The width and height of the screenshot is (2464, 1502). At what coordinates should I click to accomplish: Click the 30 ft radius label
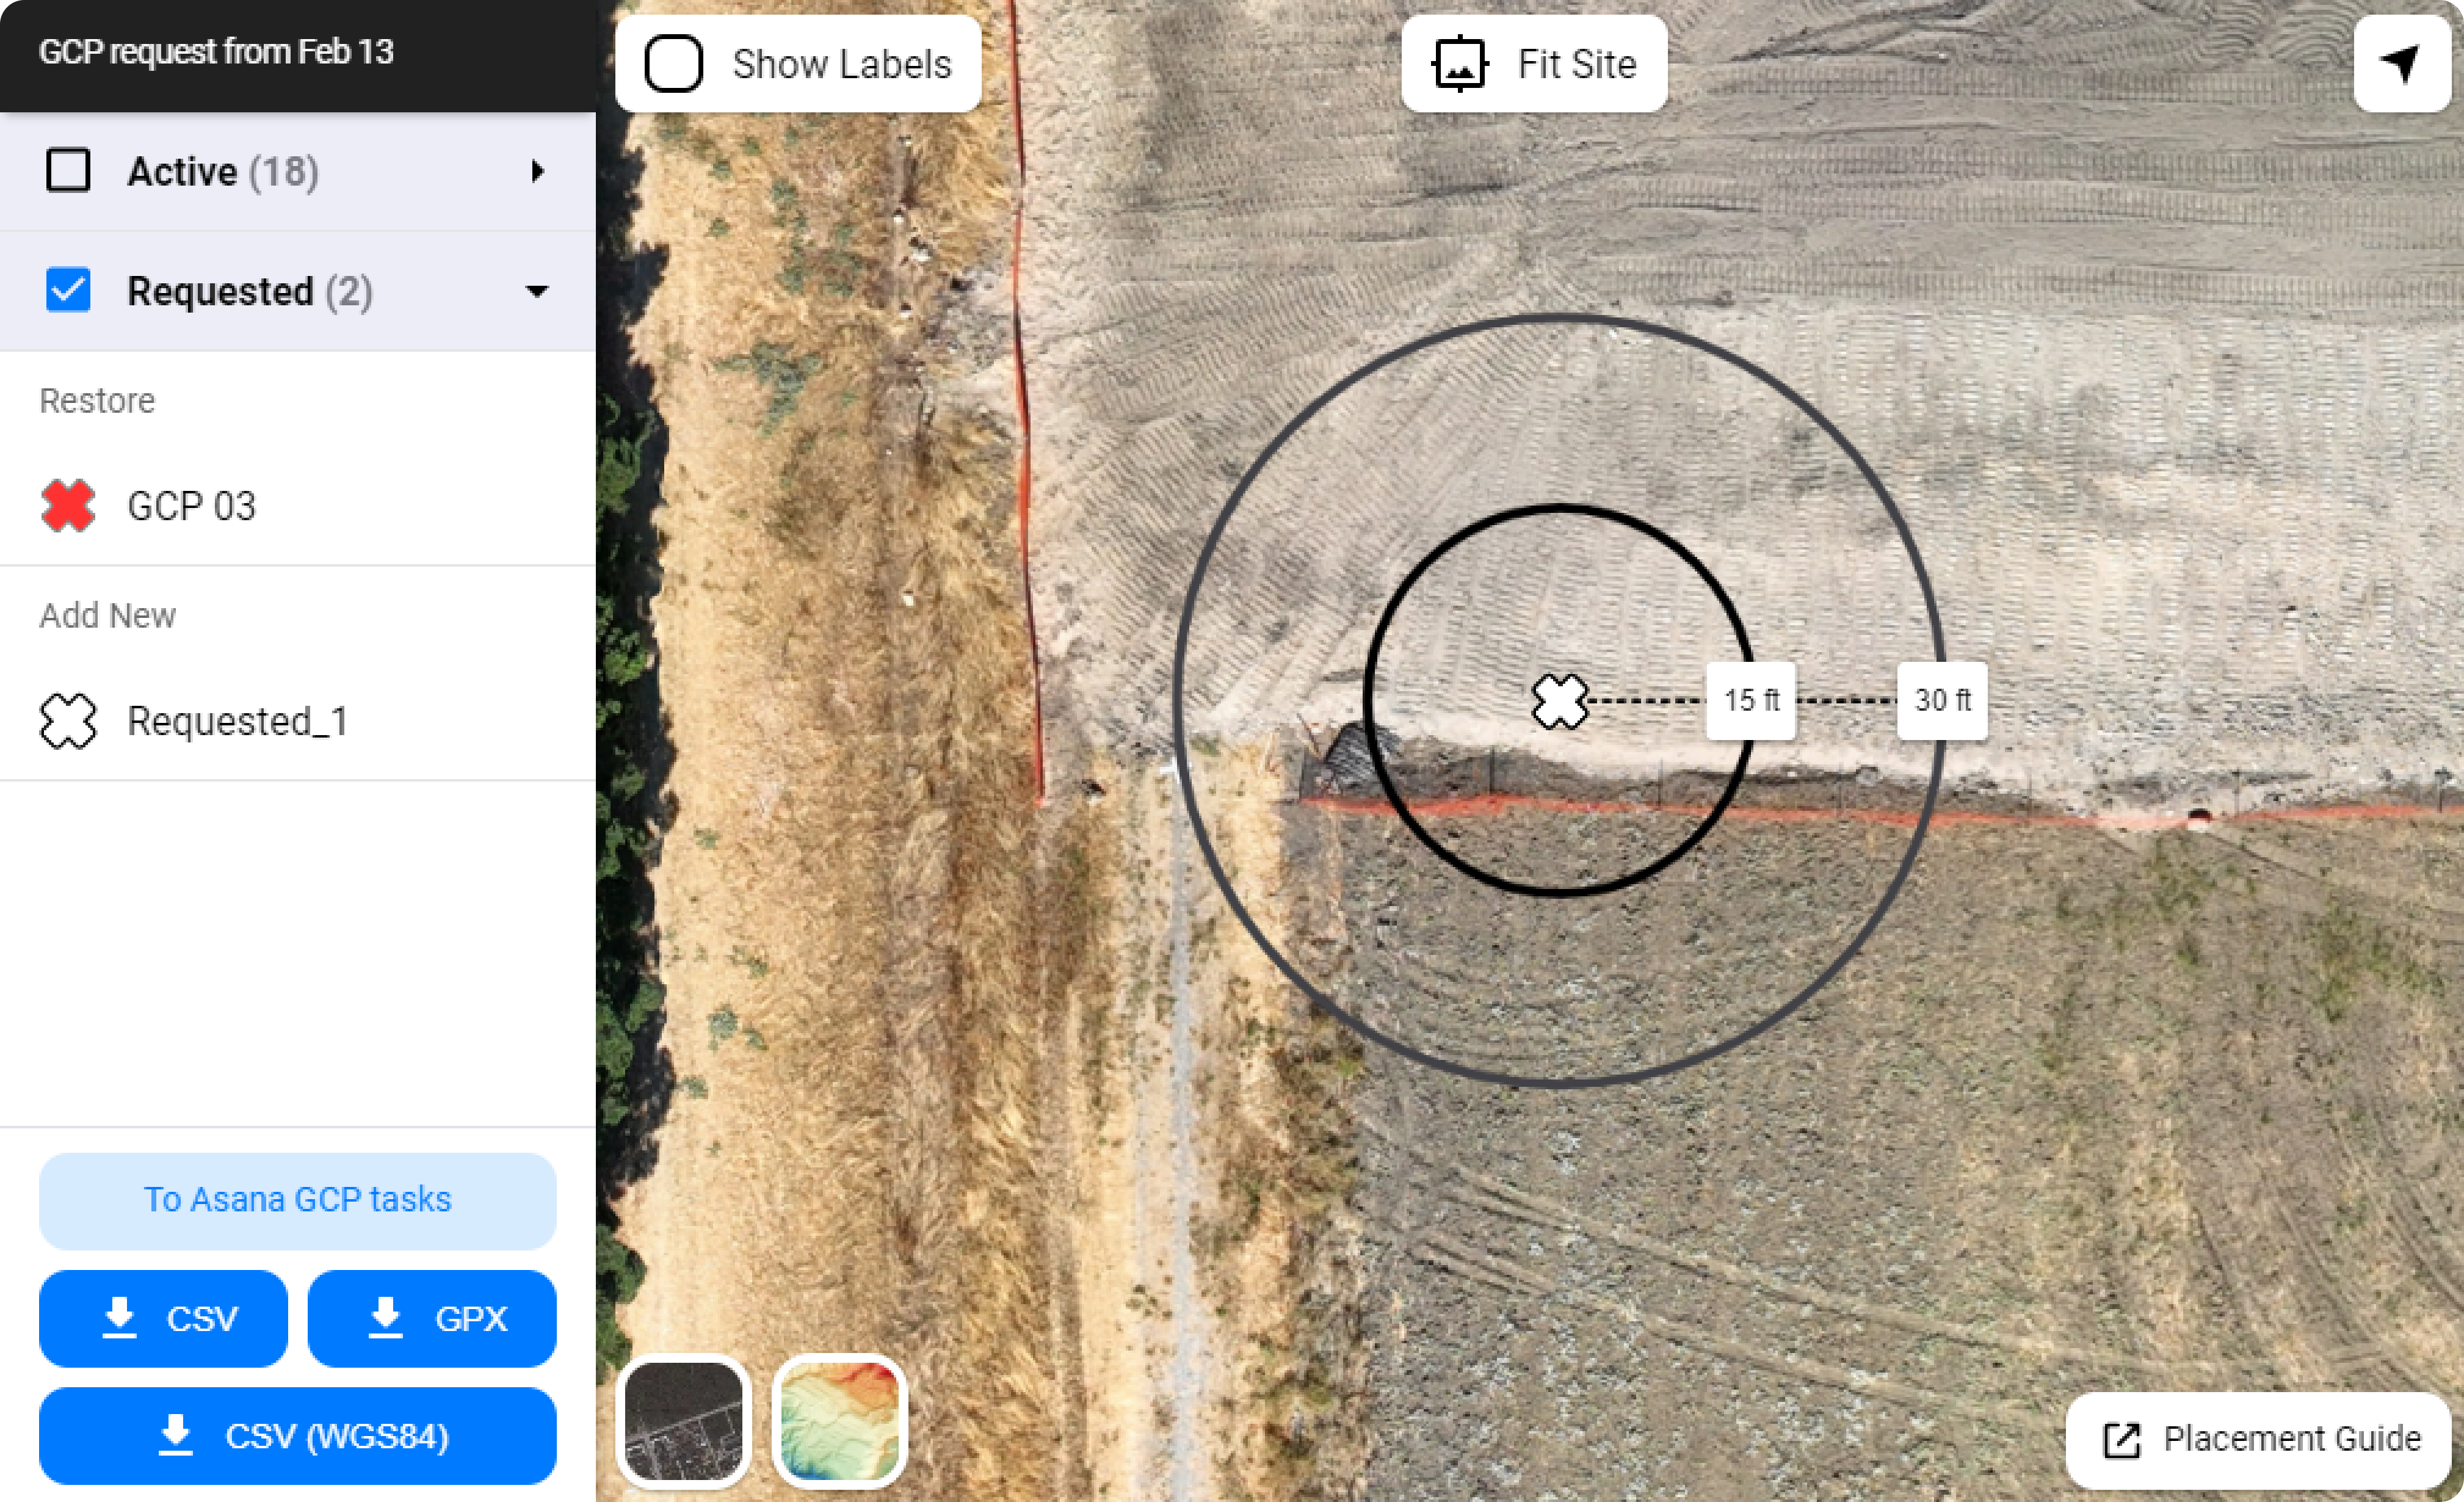(1941, 700)
